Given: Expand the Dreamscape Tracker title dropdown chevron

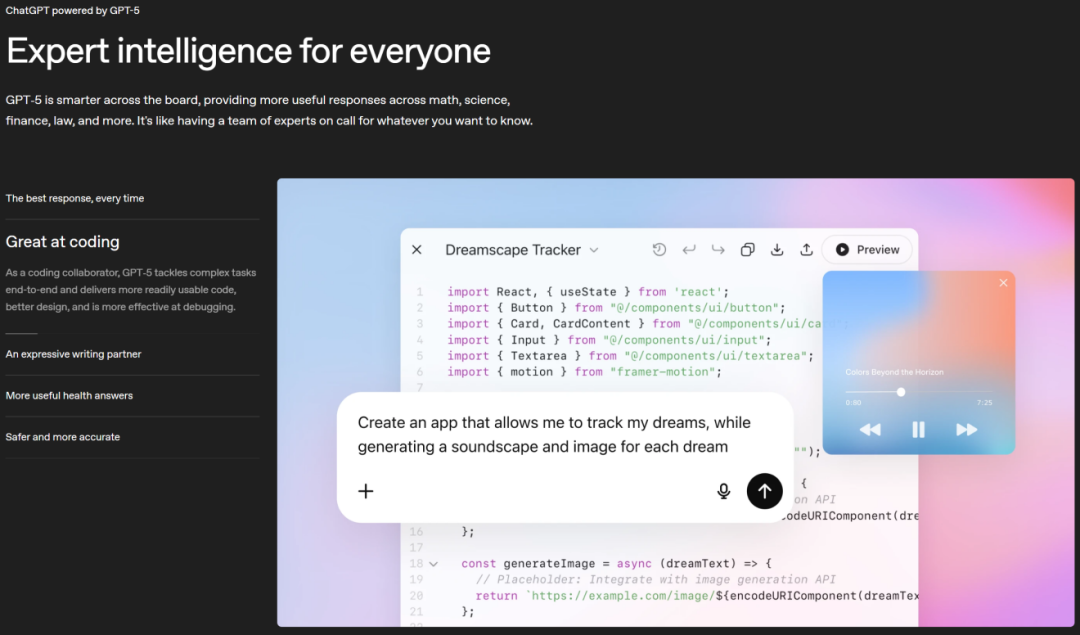Looking at the screenshot, I should click(x=594, y=251).
